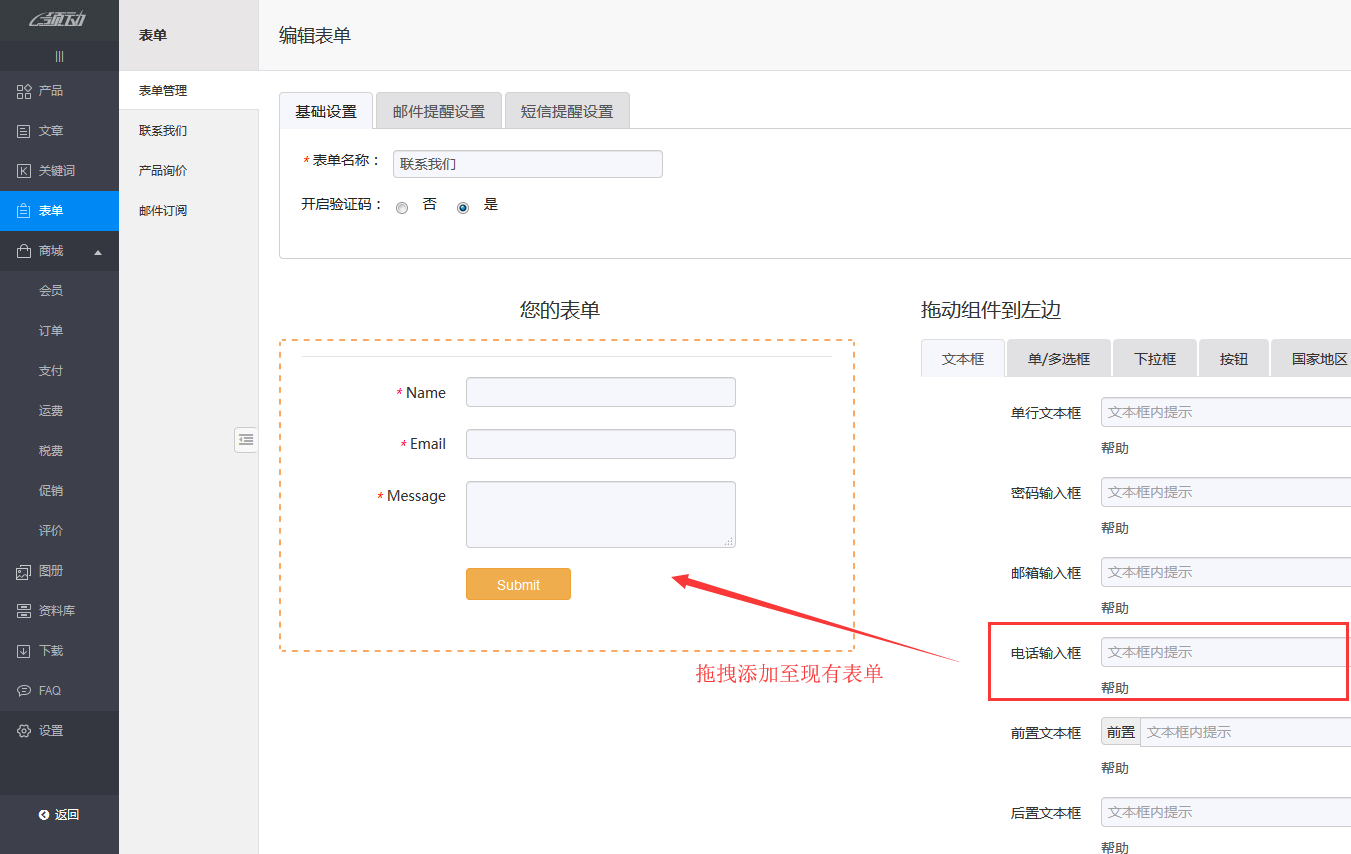This screenshot has width=1351, height=854.
Task: Click the Message textarea in form
Action: [600, 514]
